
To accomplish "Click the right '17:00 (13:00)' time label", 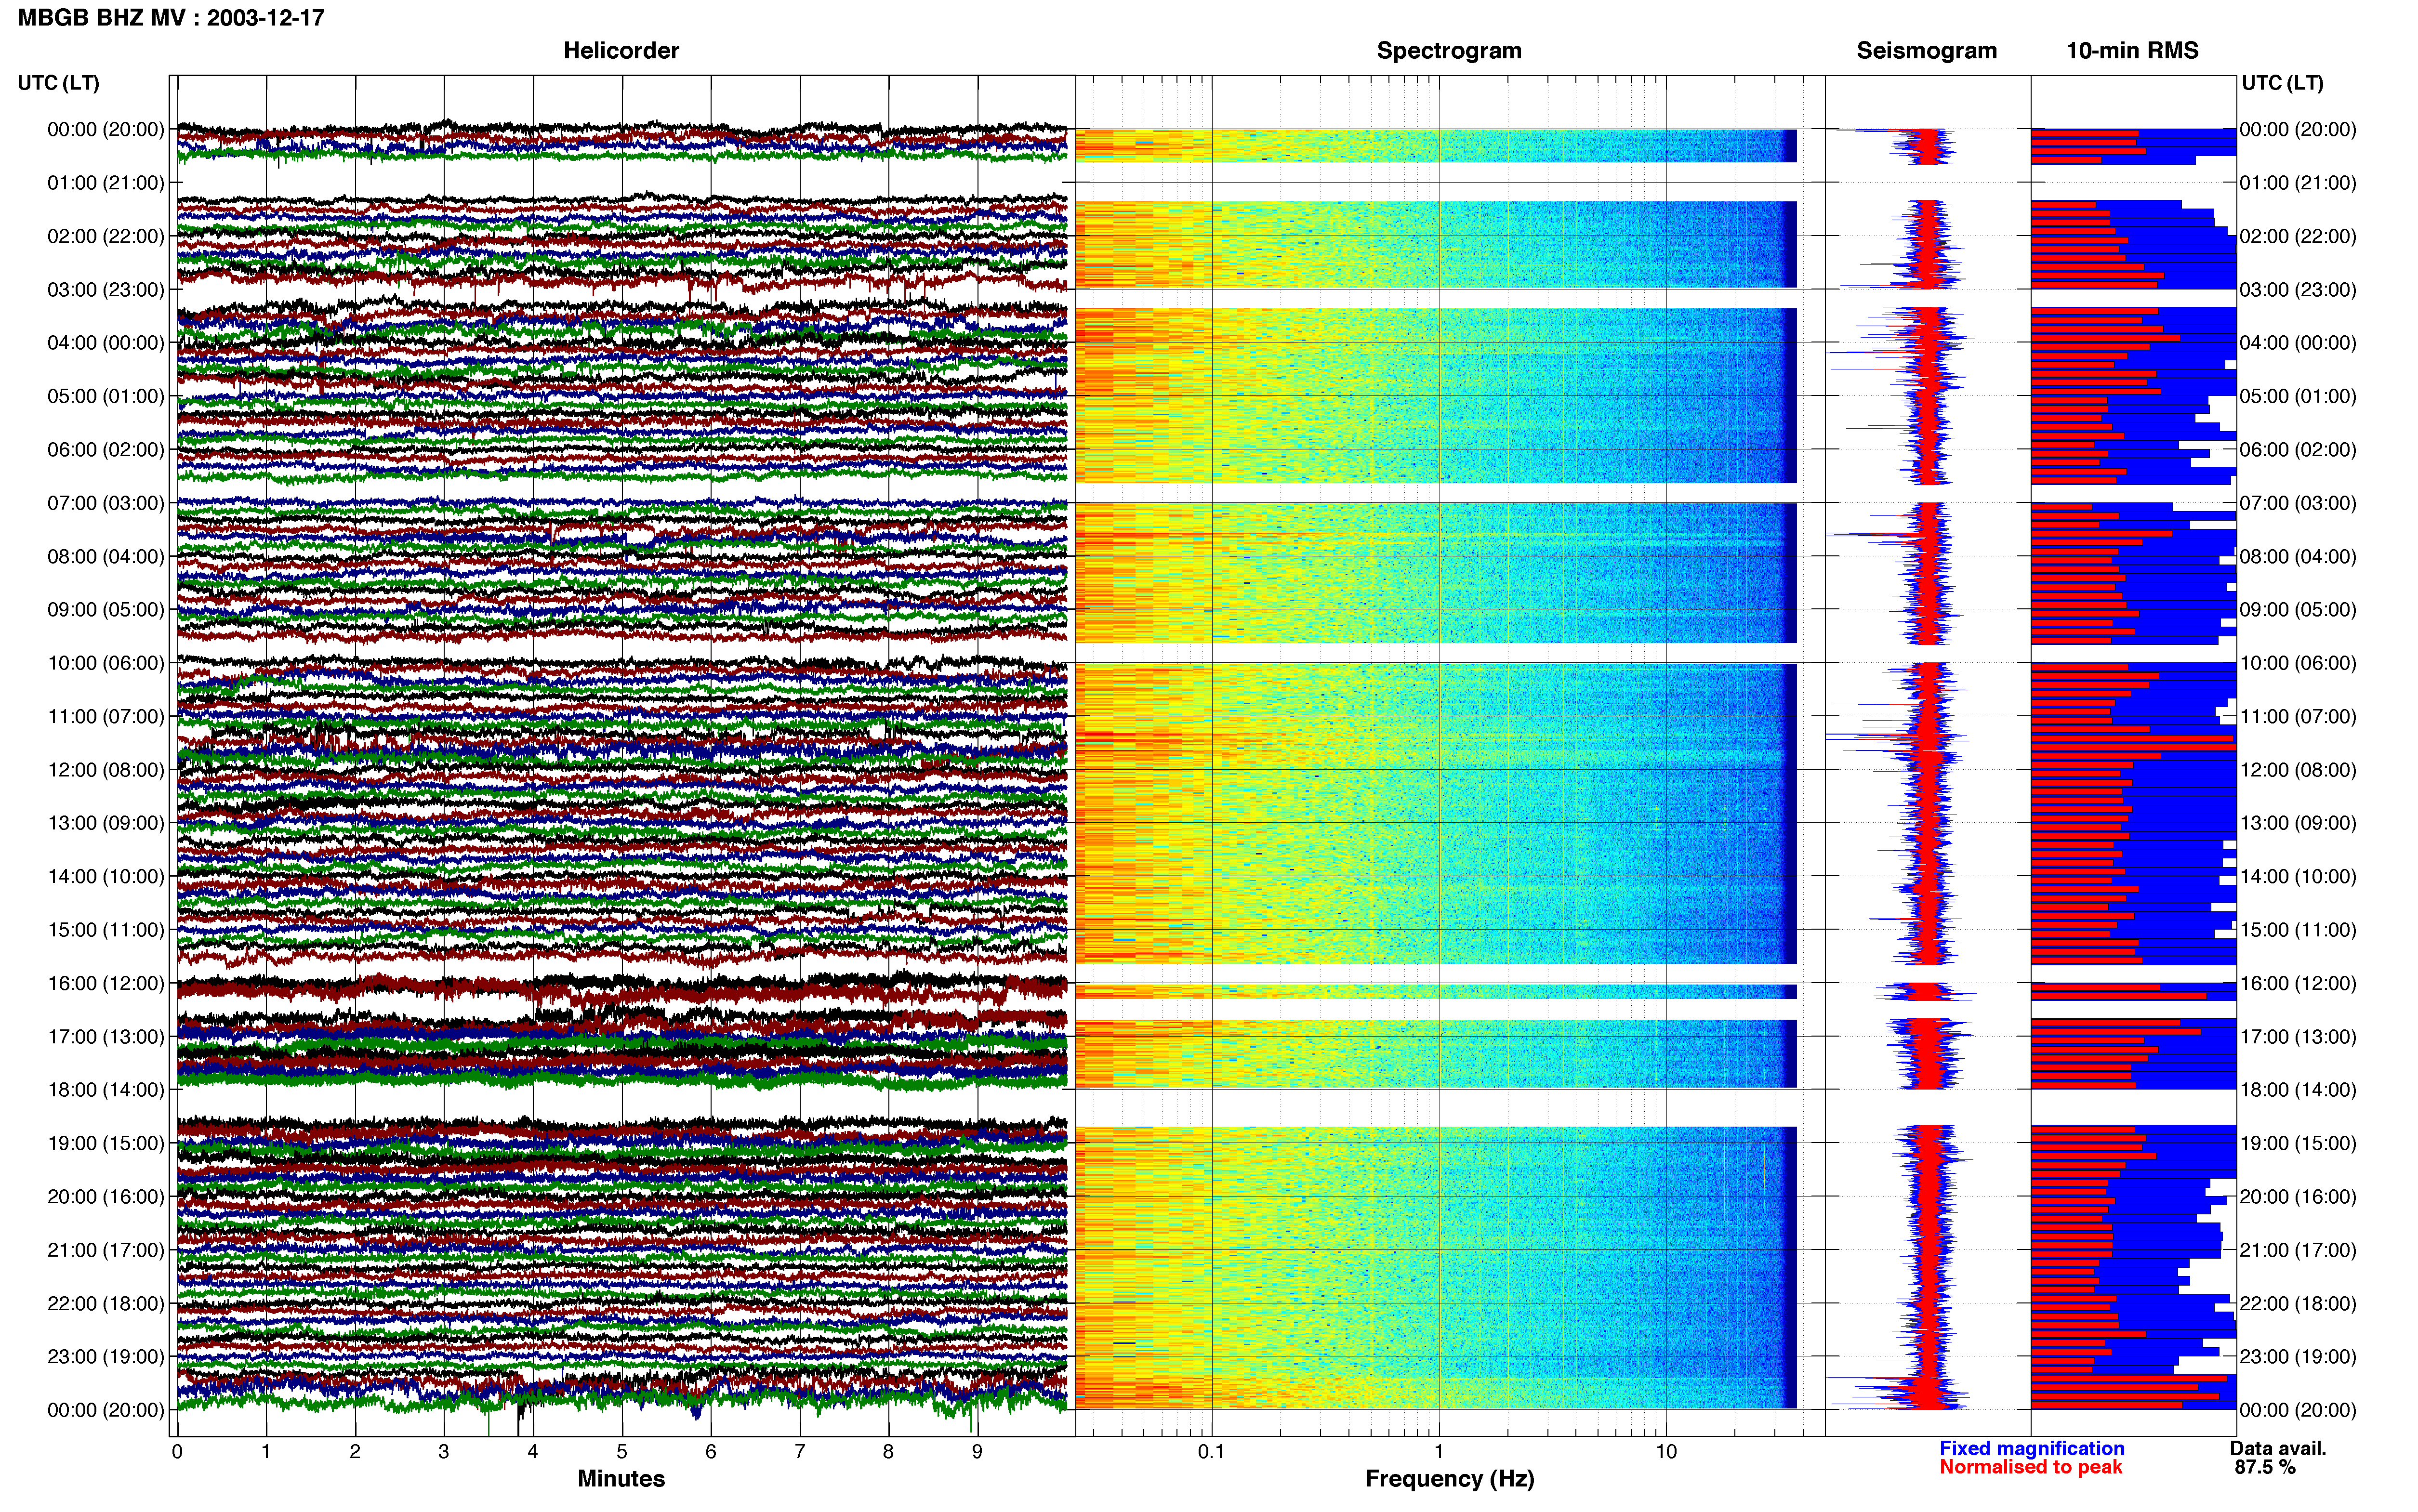I will pyautogui.click(x=2298, y=1037).
